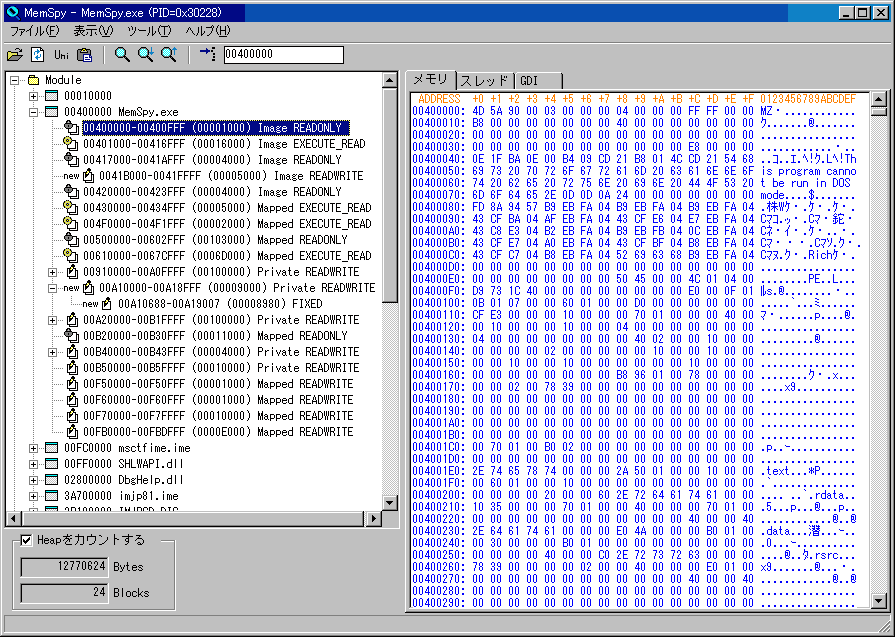Click the tree pane scroll left arrow

(13, 519)
